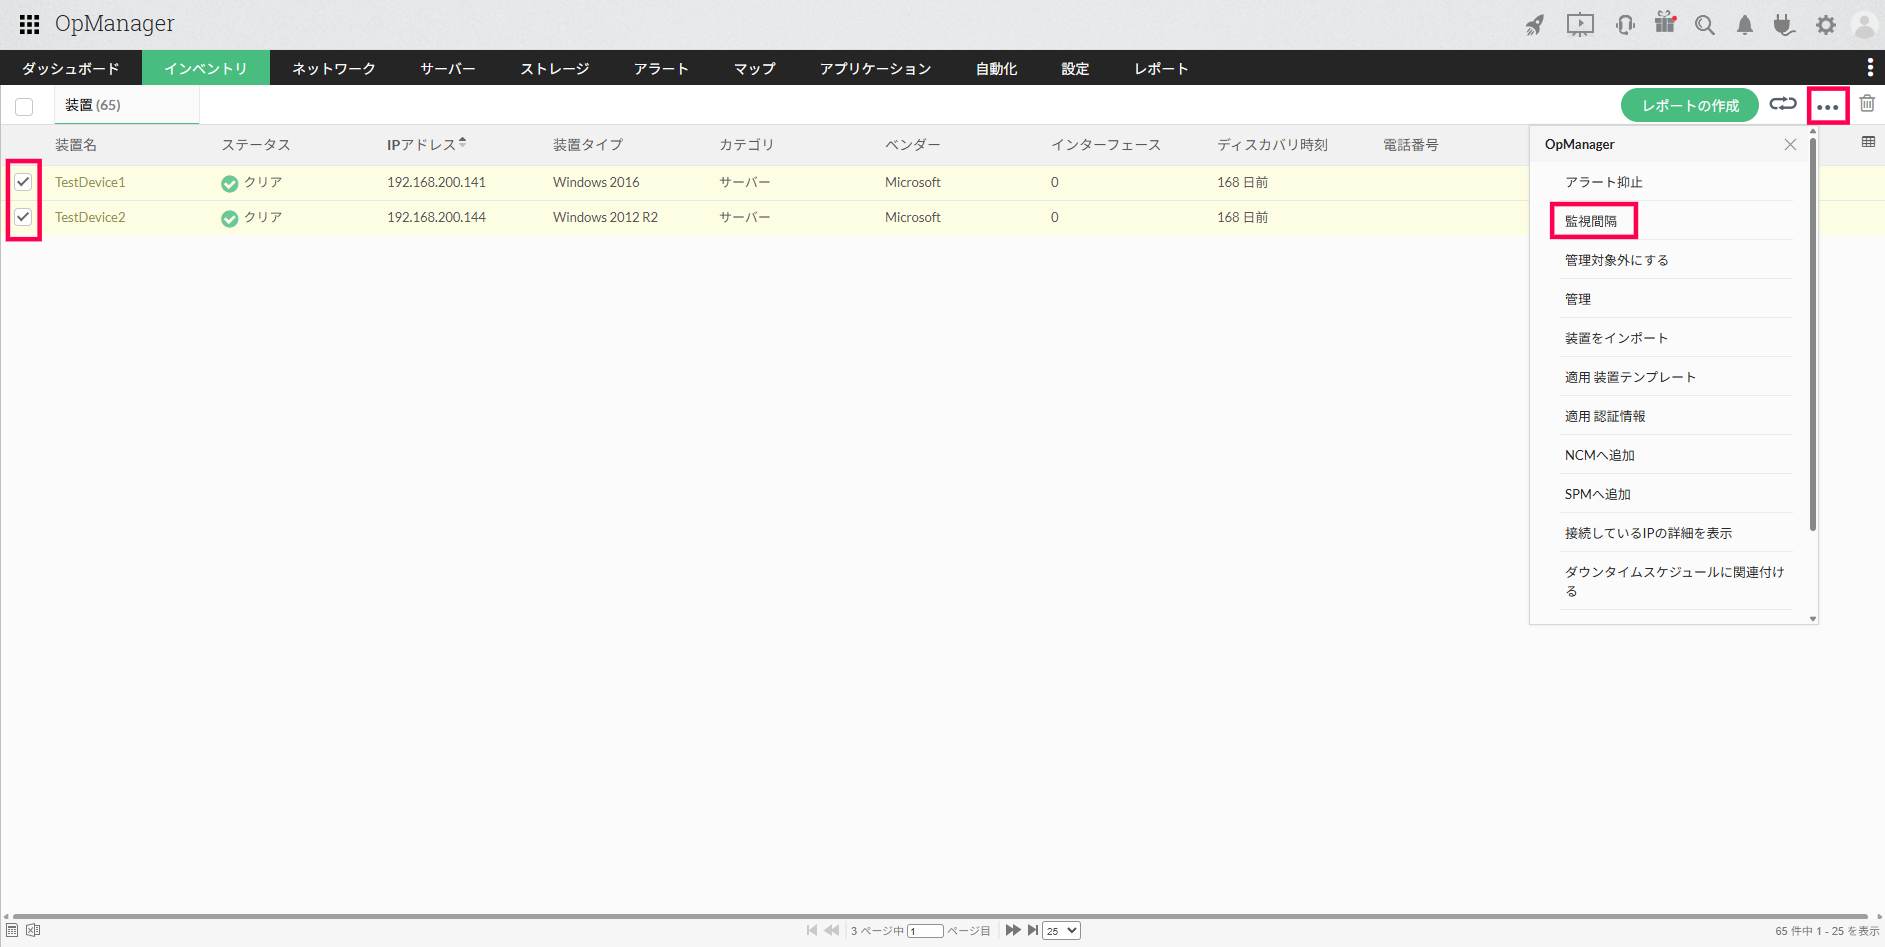Image resolution: width=1885 pixels, height=947 pixels.
Task: Open the gift what's-new icon
Action: coord(1665,23)
